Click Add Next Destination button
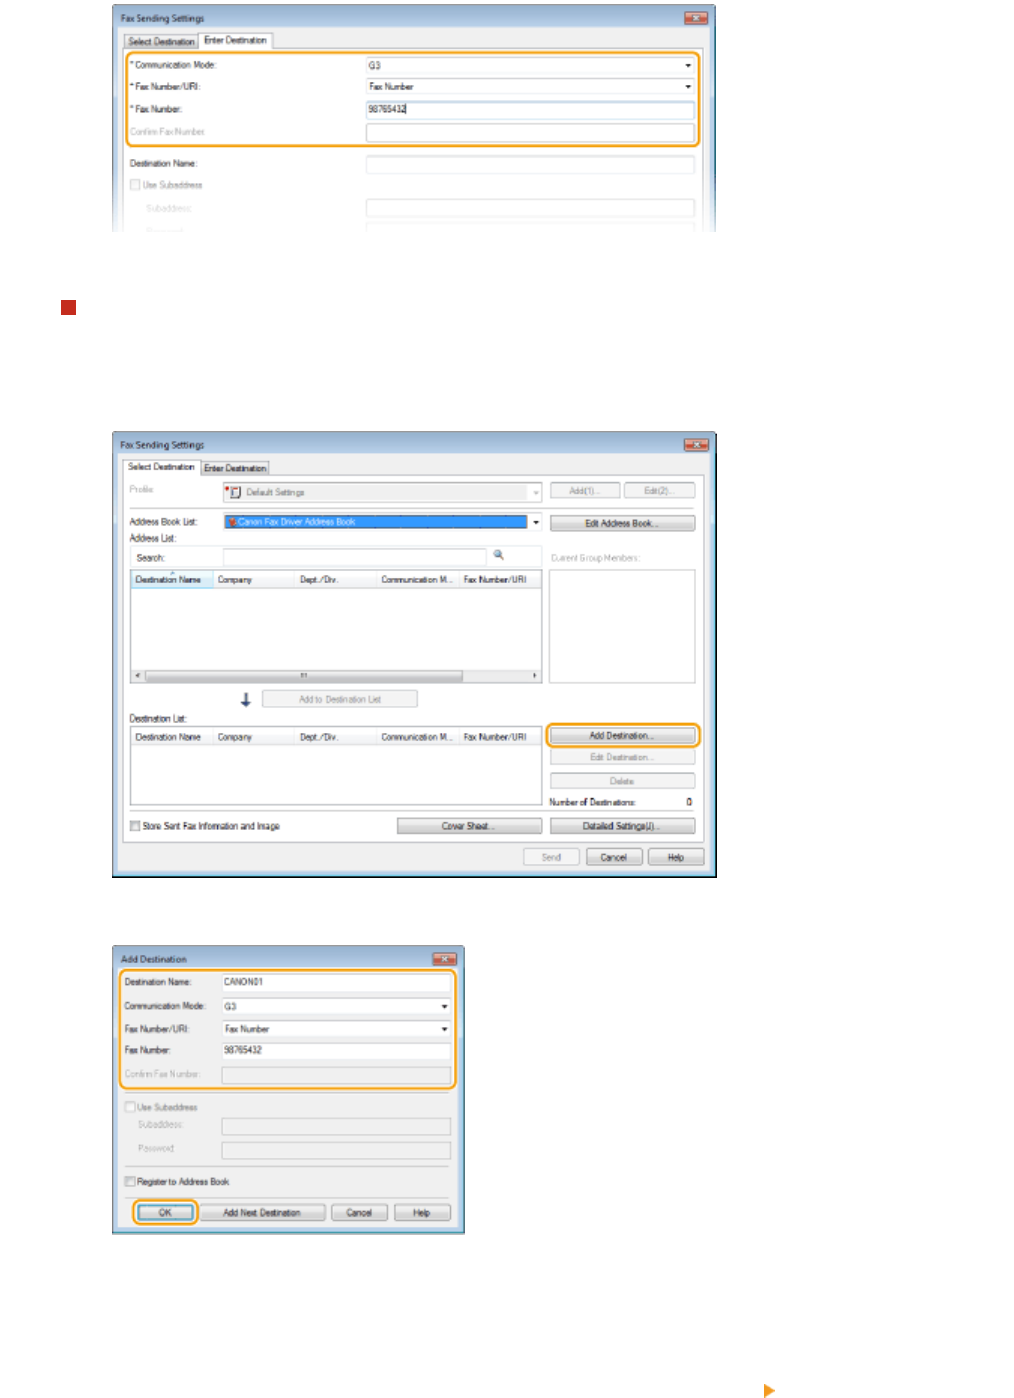The height and width of the screenshot is (1398, 1014). (x=262, y=1212)
